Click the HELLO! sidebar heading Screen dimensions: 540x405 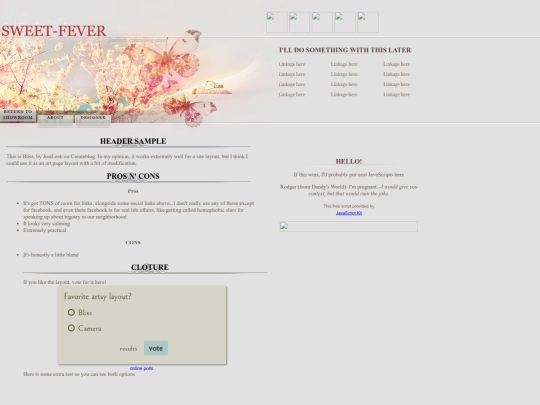click(x=349, y=162)
